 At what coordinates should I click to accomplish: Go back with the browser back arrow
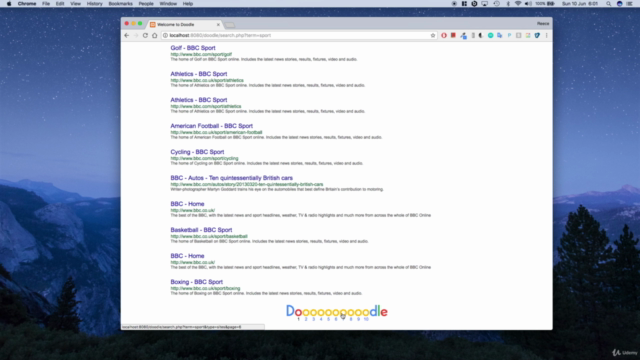127,36
